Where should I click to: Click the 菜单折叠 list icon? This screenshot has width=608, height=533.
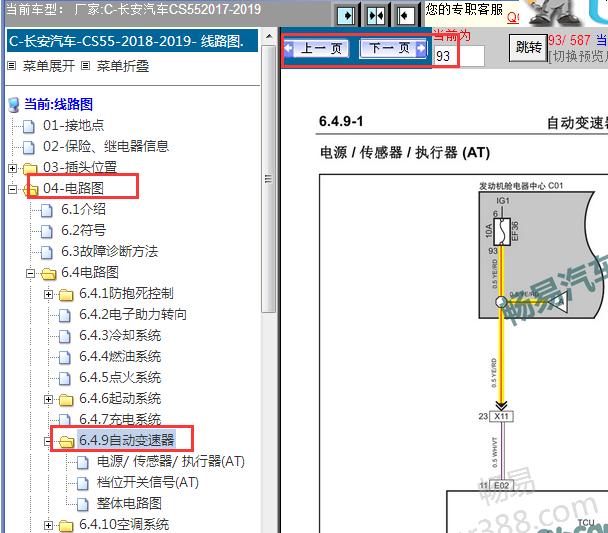coord(86,66)
